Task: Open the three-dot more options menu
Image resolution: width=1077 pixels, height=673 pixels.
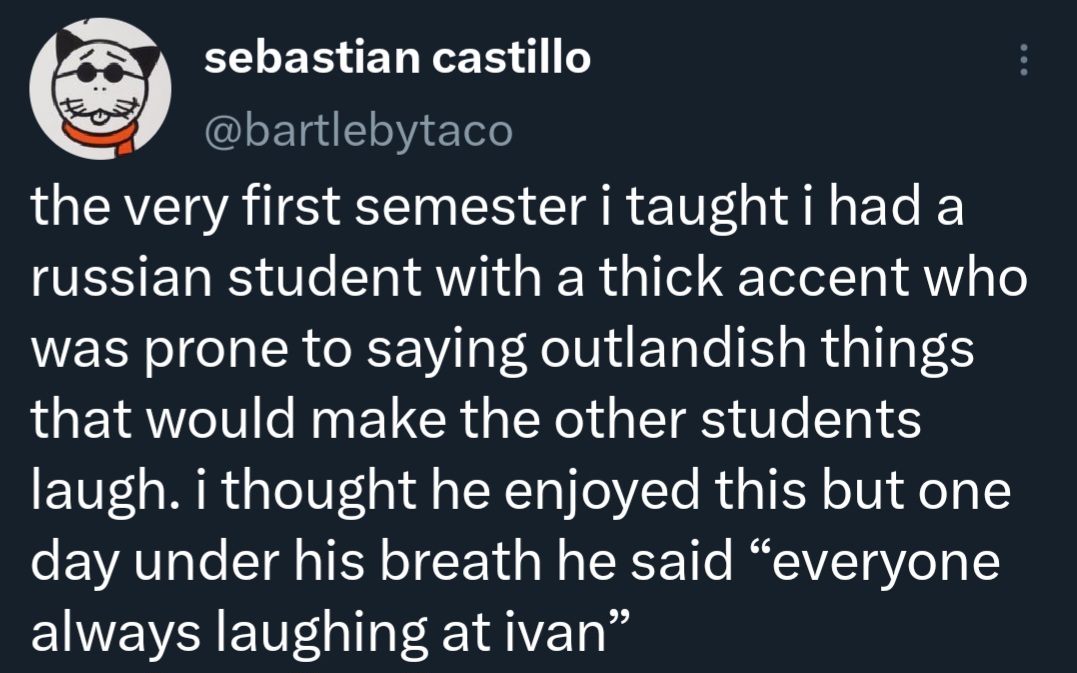Action: 1022,61
